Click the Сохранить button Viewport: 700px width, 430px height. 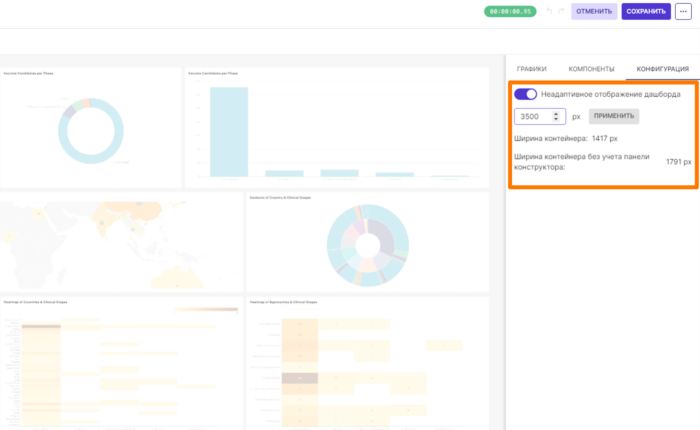click(646, 12)
